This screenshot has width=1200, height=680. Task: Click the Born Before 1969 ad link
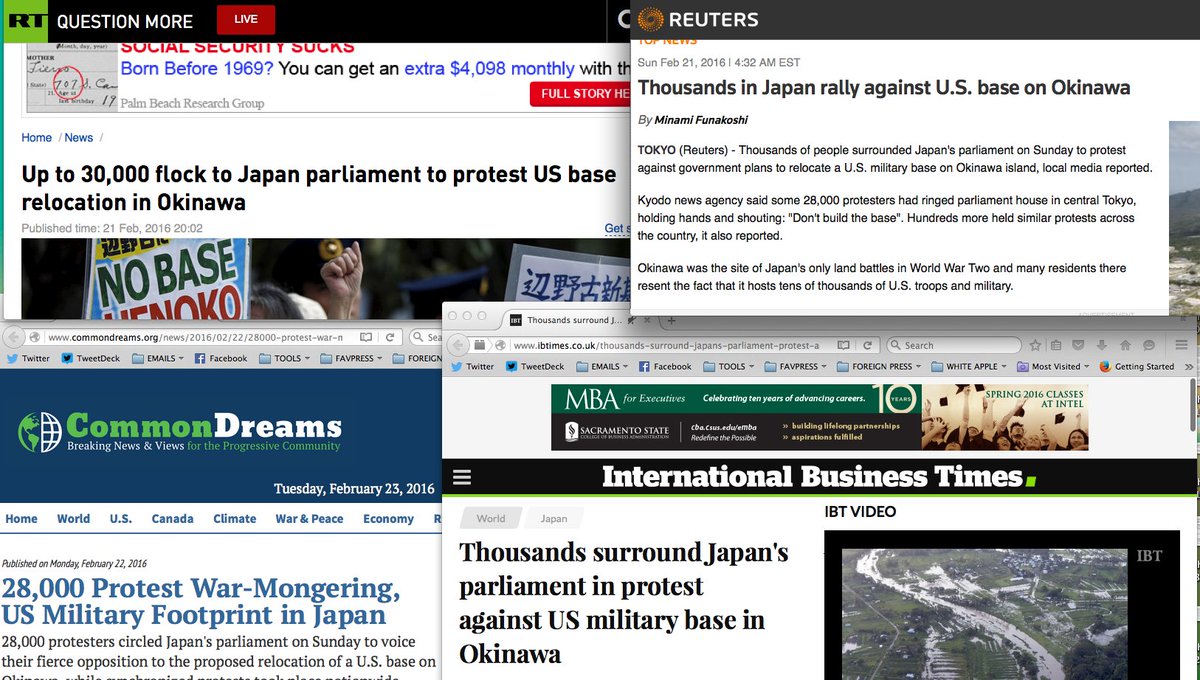[197, 69]
